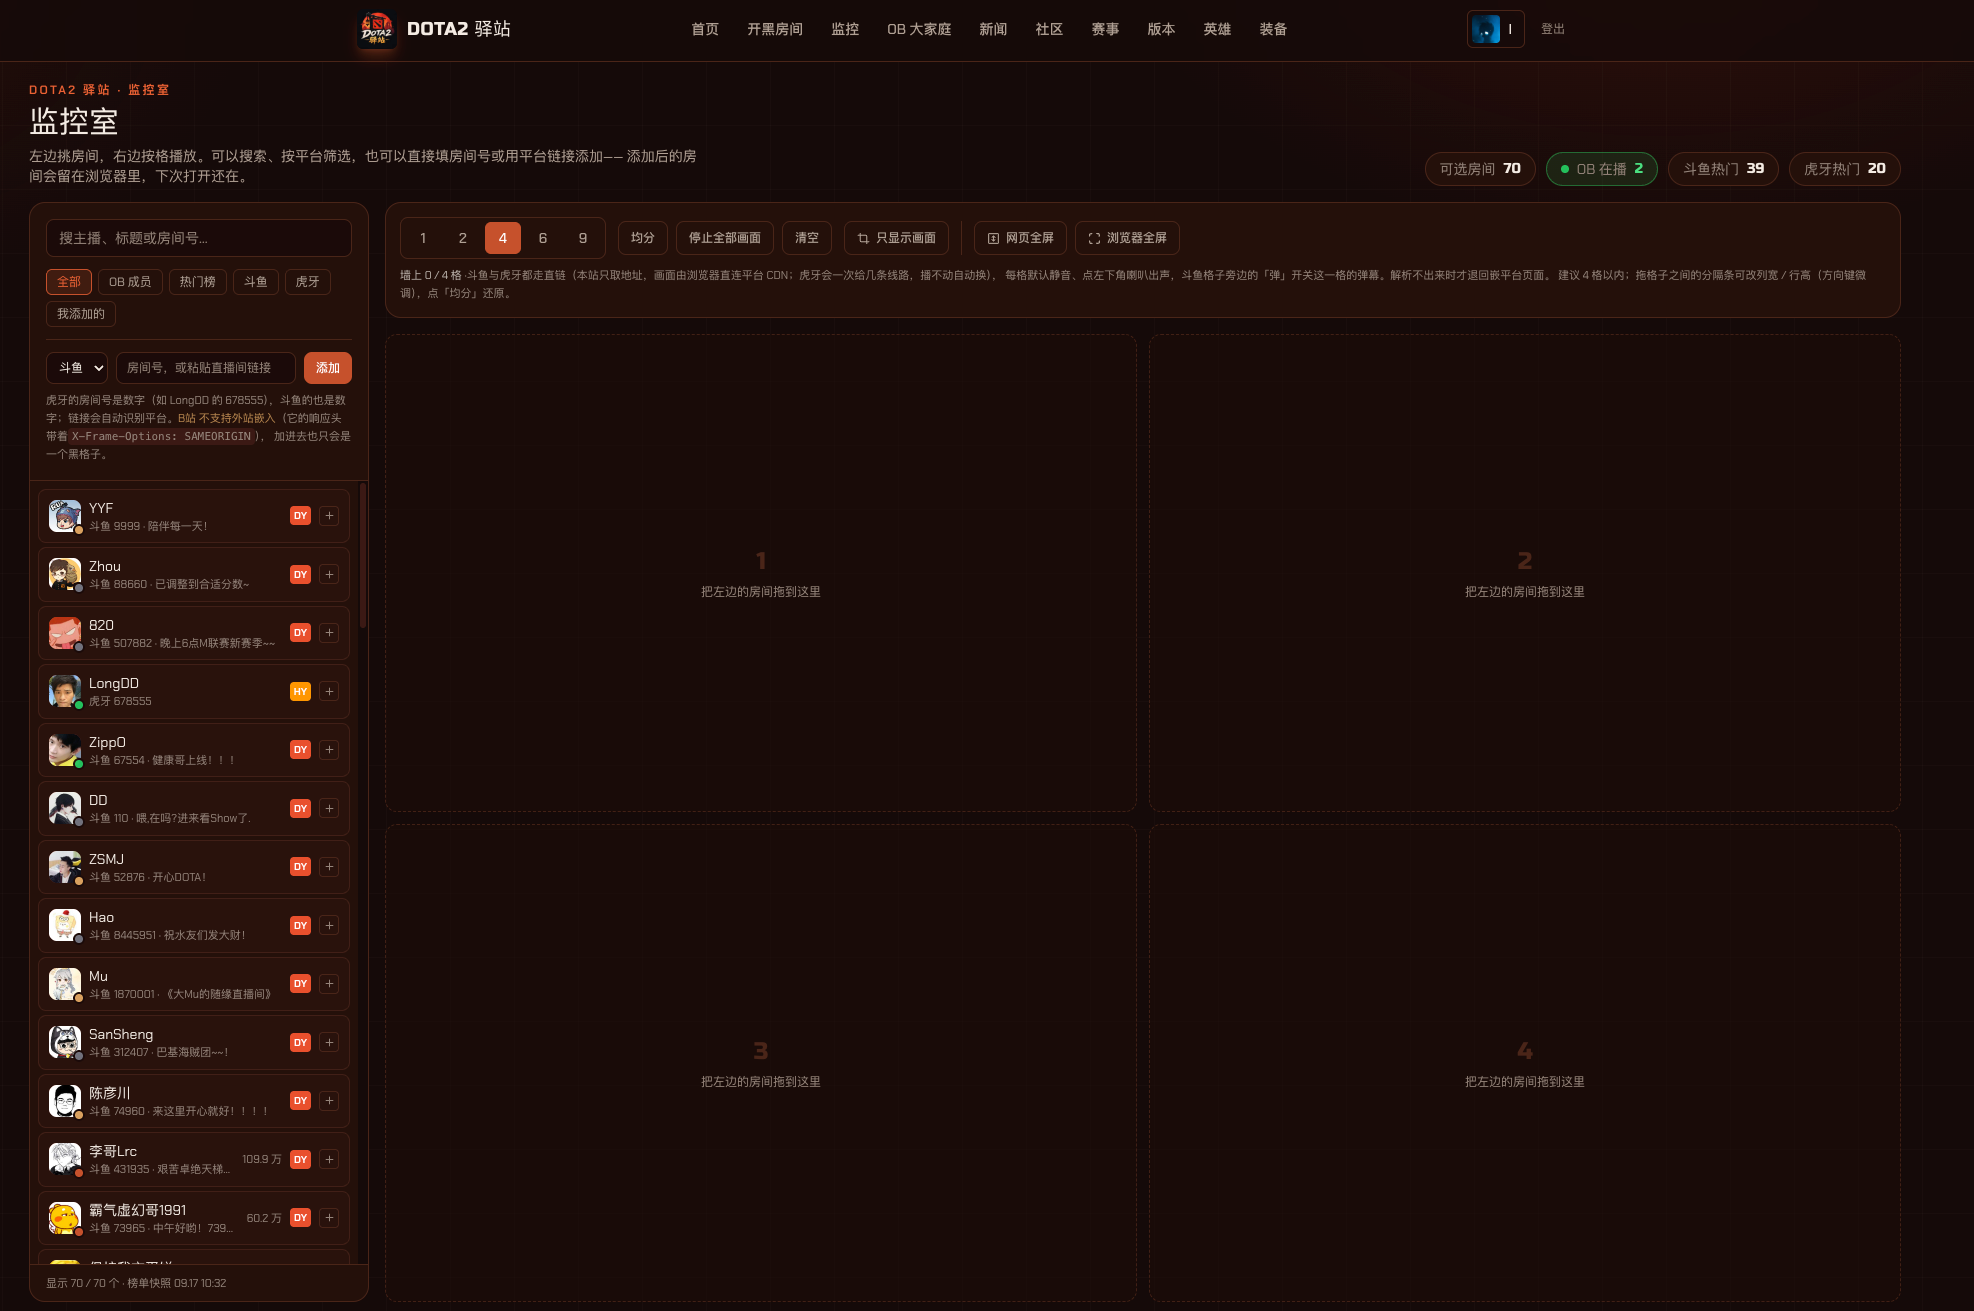The image size is (1974, 1311).
Task: Click Zipp0's avatar thumbnail
Action: [65, 750]
